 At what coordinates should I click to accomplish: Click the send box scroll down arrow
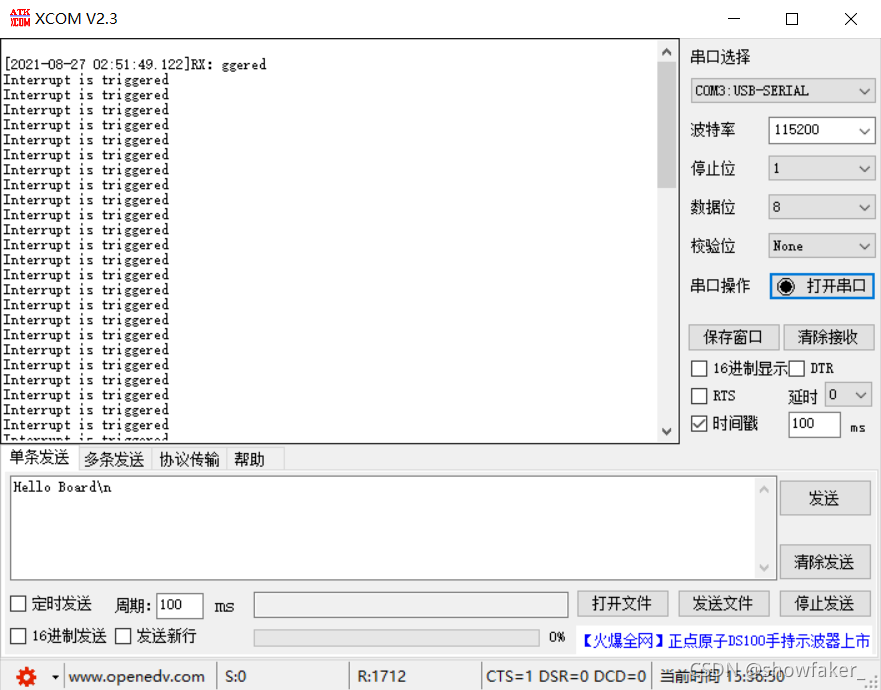(764, 568)
